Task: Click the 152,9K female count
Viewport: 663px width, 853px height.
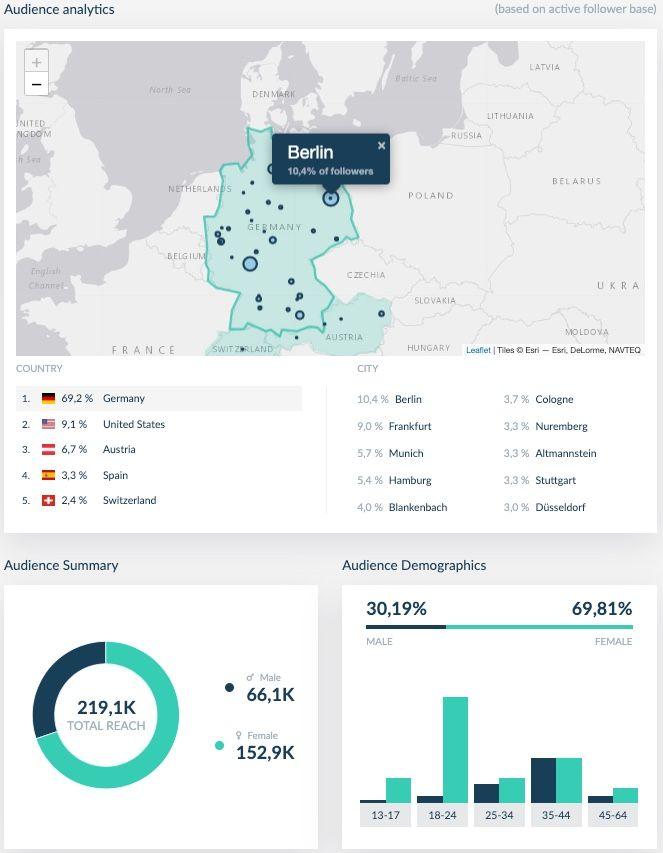Action: pos(265,753)
